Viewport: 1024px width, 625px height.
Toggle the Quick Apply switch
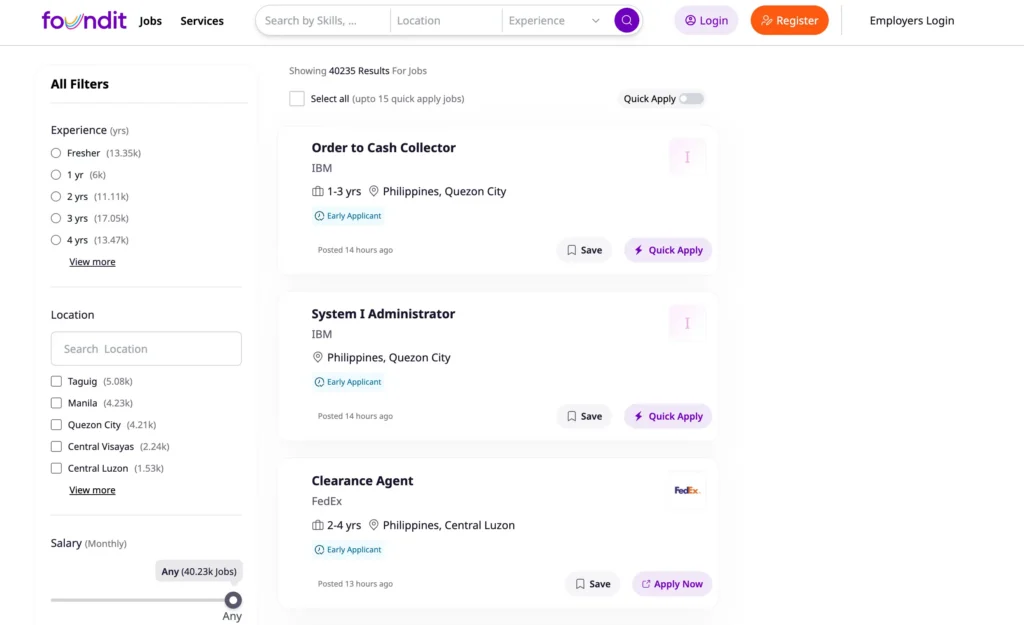point(691,99)
